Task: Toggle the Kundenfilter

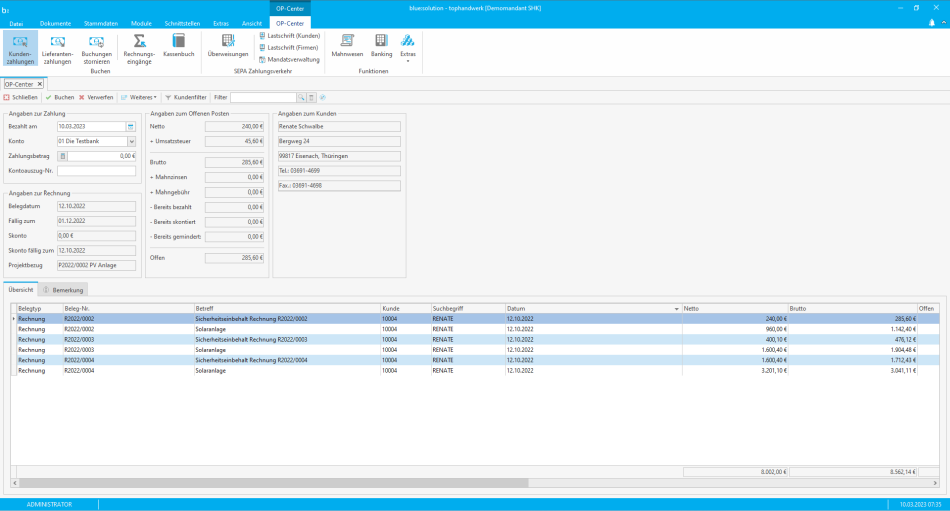Action: click(186, 98)
